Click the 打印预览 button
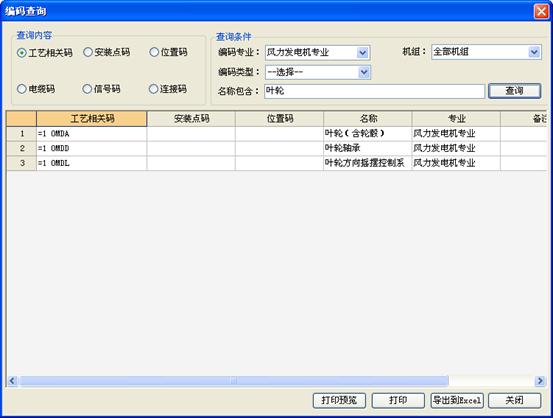The height and width of the screenshot is (418, 553). pos(339,400)
